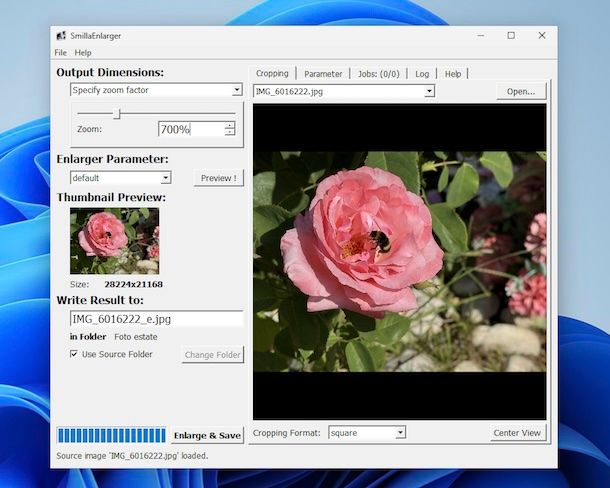Expand the Cropping Format square dropdown

tap(400, 433)
